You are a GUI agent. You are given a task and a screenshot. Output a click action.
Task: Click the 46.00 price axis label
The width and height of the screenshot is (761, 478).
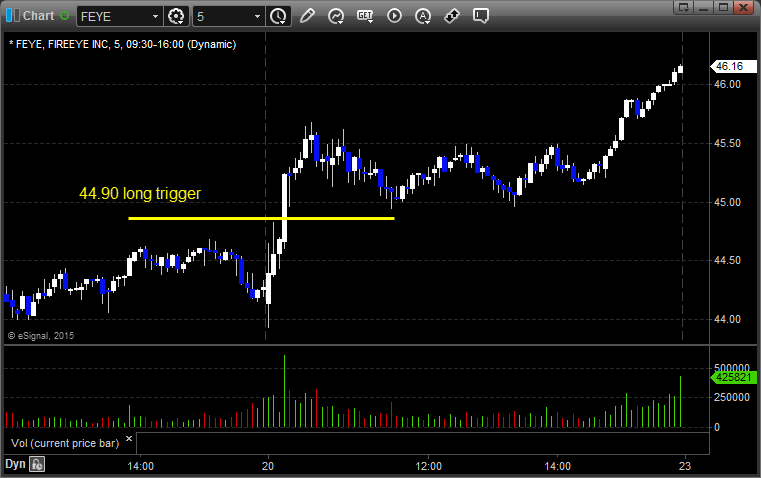[727, 84]
